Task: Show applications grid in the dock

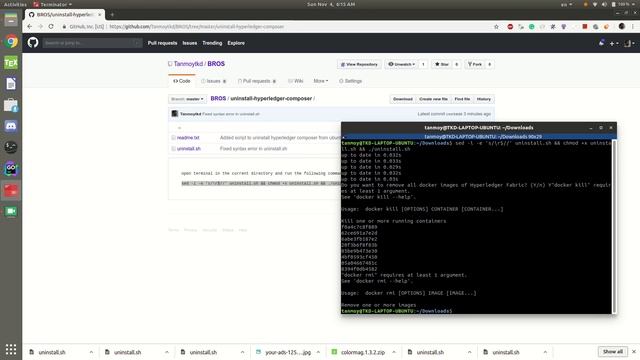Action: point(11,349)
